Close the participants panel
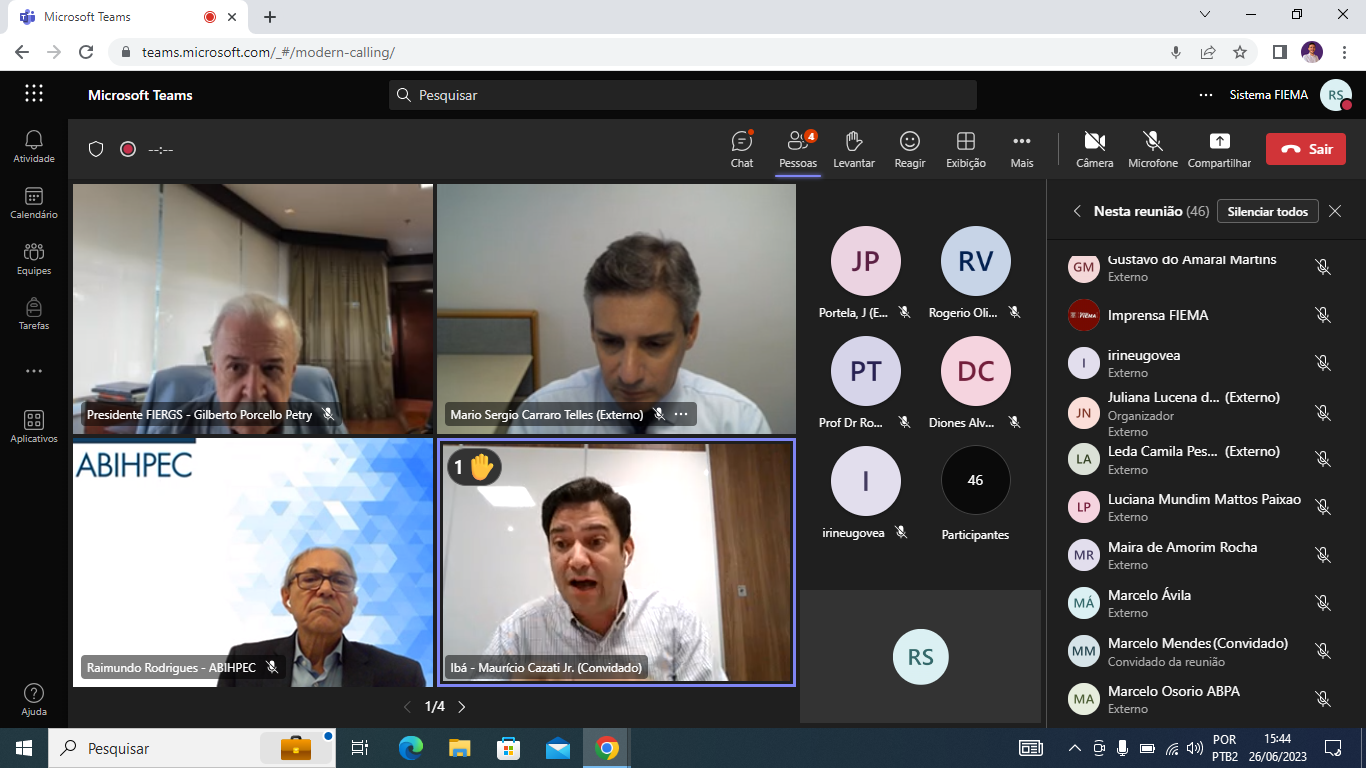Viewport: 1366px width, 768px height. click(1335, 211)
